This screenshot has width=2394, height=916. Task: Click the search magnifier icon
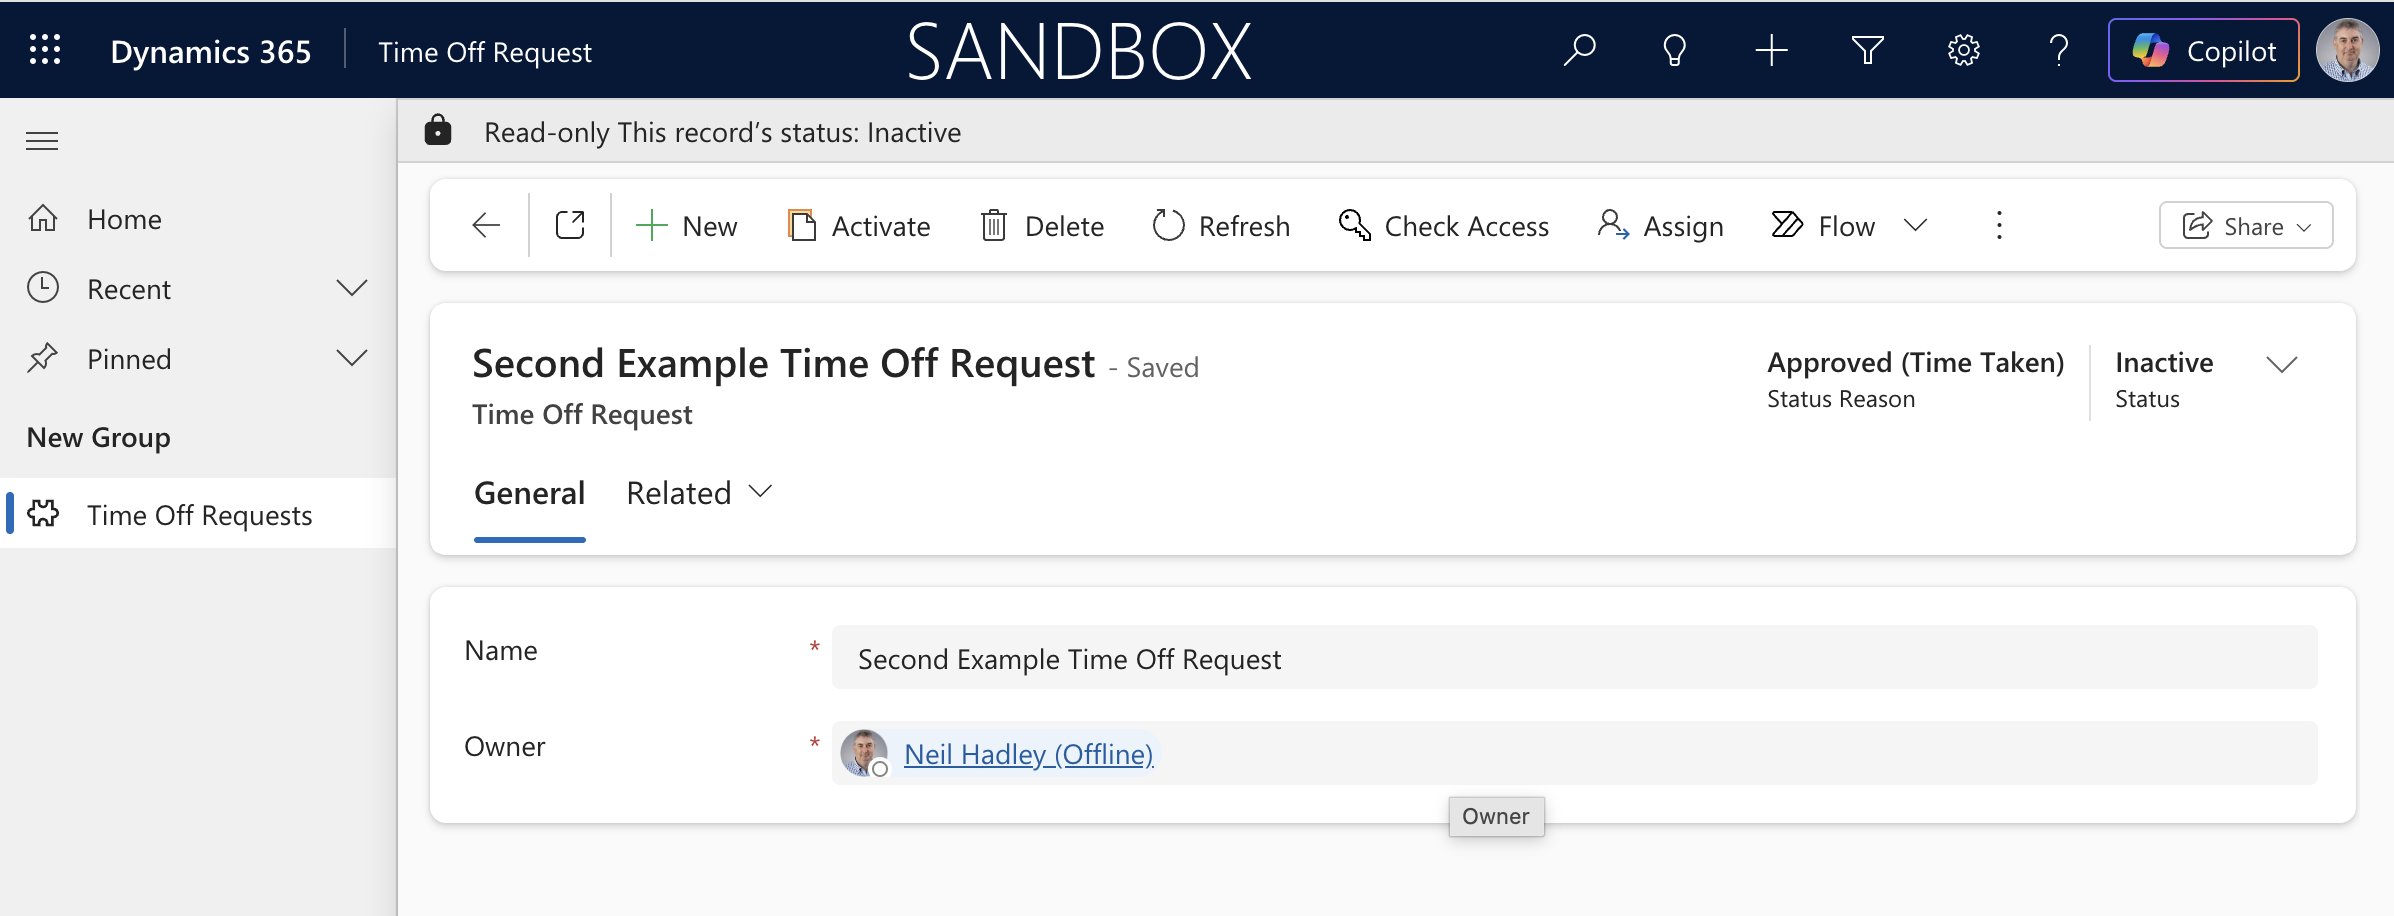pos(1579,50)
